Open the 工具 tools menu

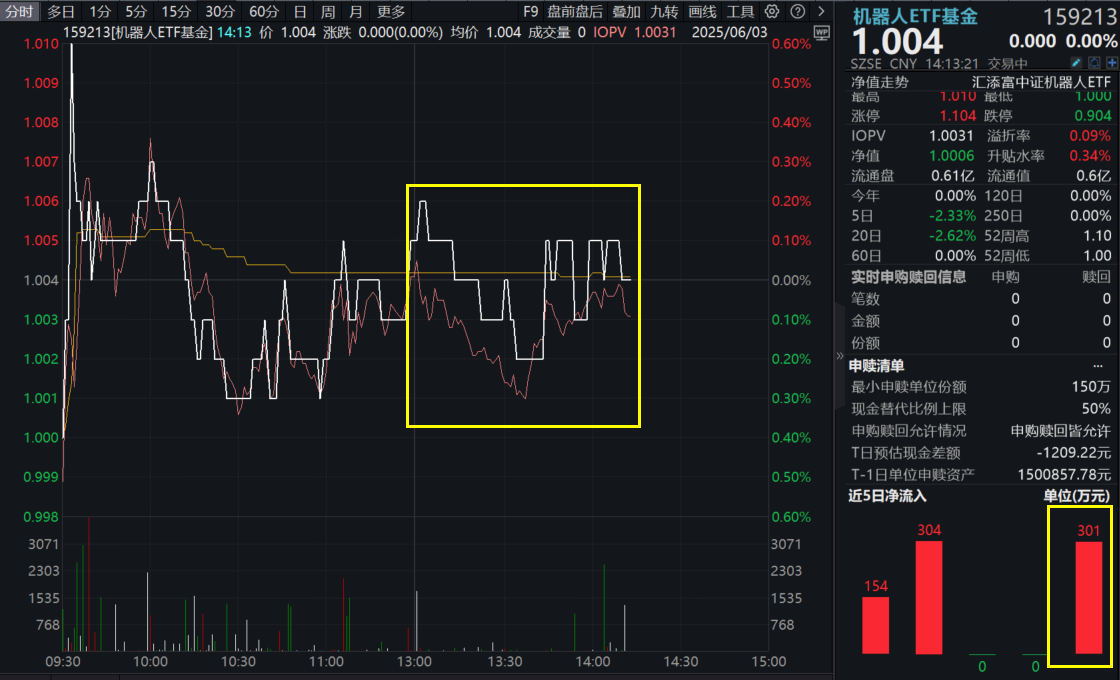[740, 12]
